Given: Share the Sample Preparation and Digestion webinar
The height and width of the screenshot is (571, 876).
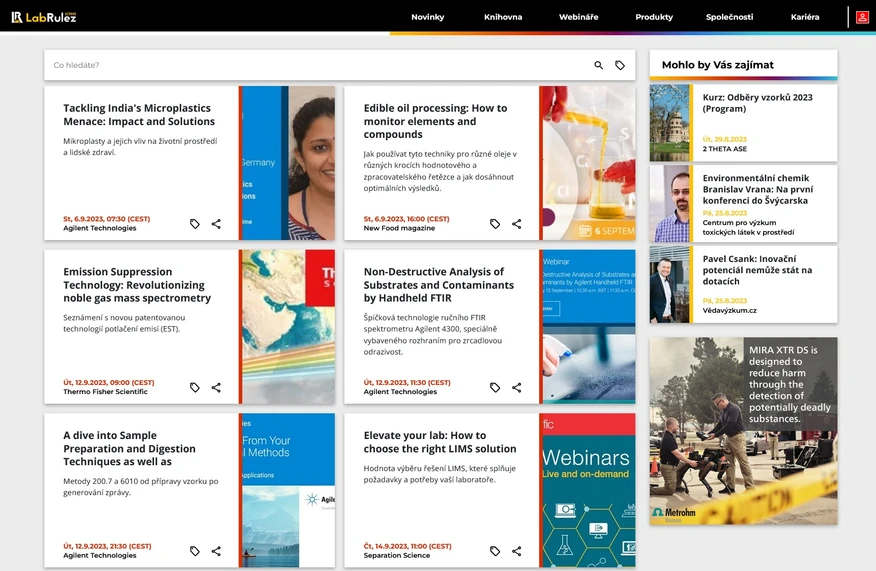Looking at the screenshot, I should coord(216,551).
